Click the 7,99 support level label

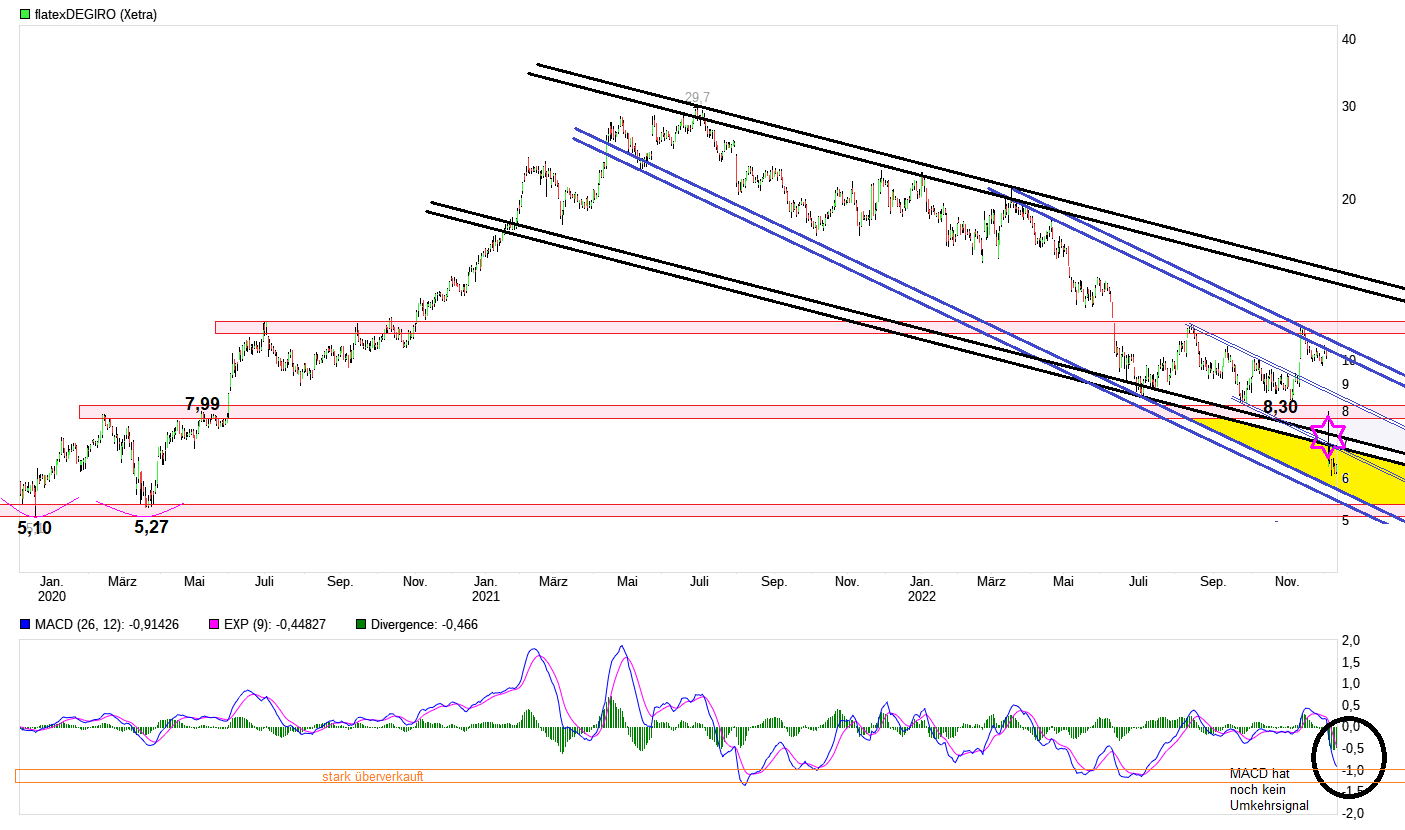[x=200, y=403]
